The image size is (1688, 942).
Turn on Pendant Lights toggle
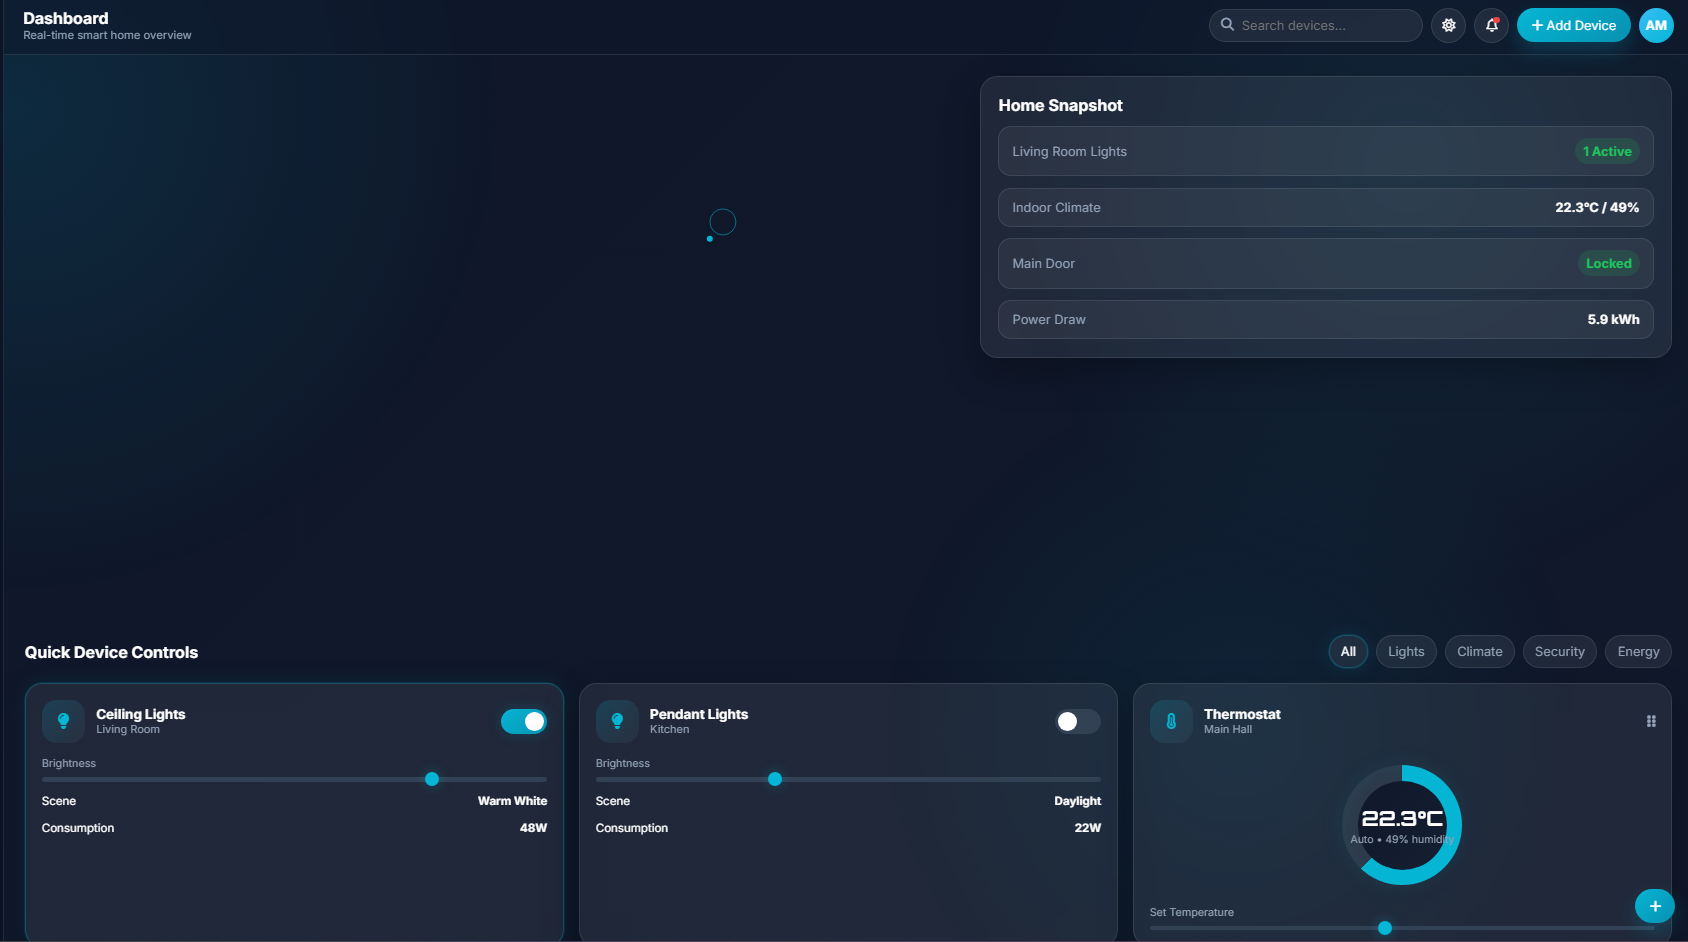point(1077,721)
